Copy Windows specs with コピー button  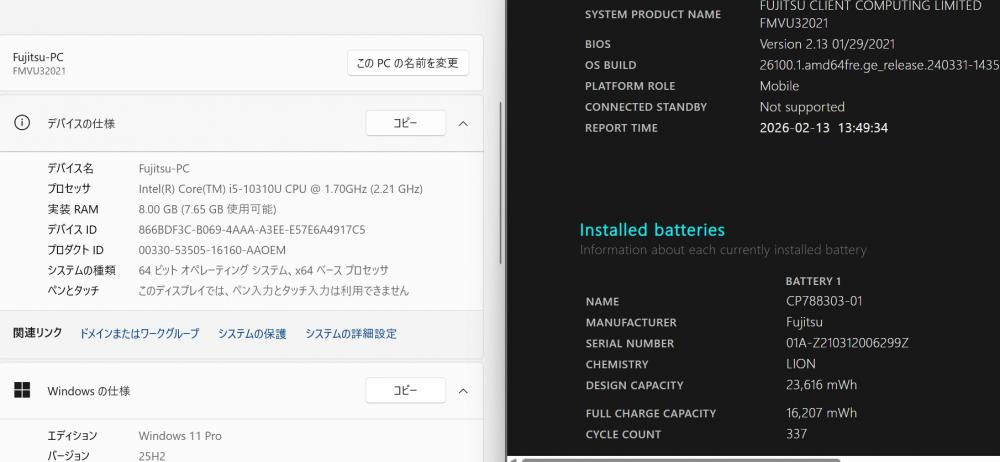coord(405,390)
